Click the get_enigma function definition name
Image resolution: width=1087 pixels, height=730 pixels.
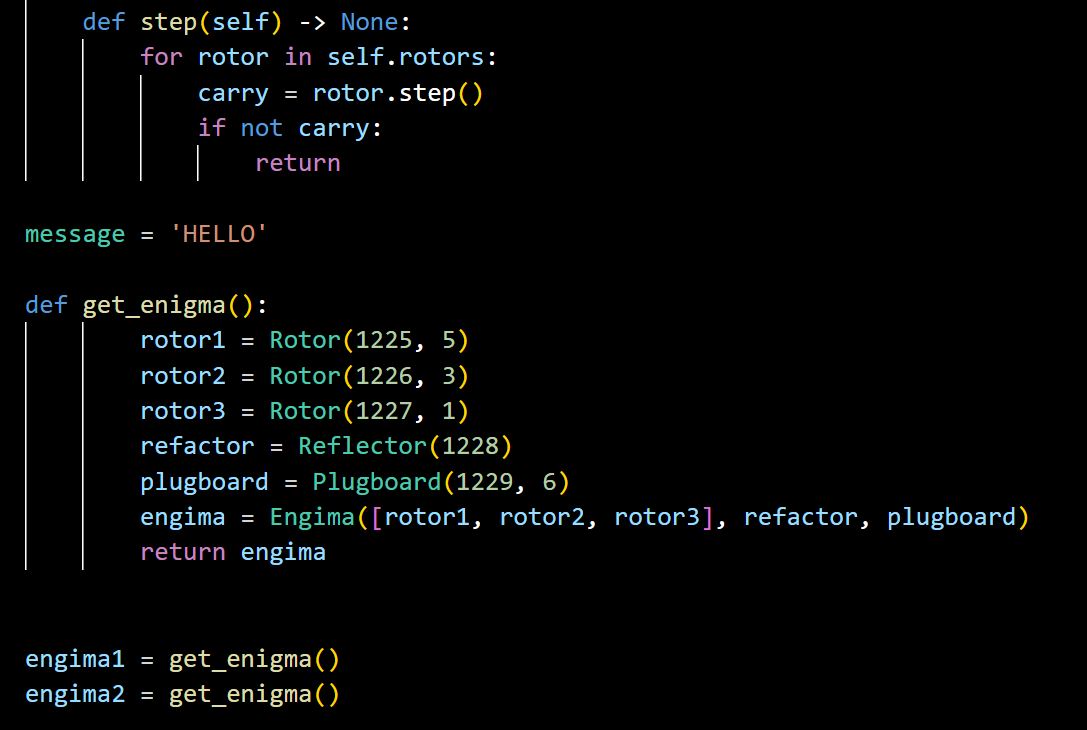154,306
